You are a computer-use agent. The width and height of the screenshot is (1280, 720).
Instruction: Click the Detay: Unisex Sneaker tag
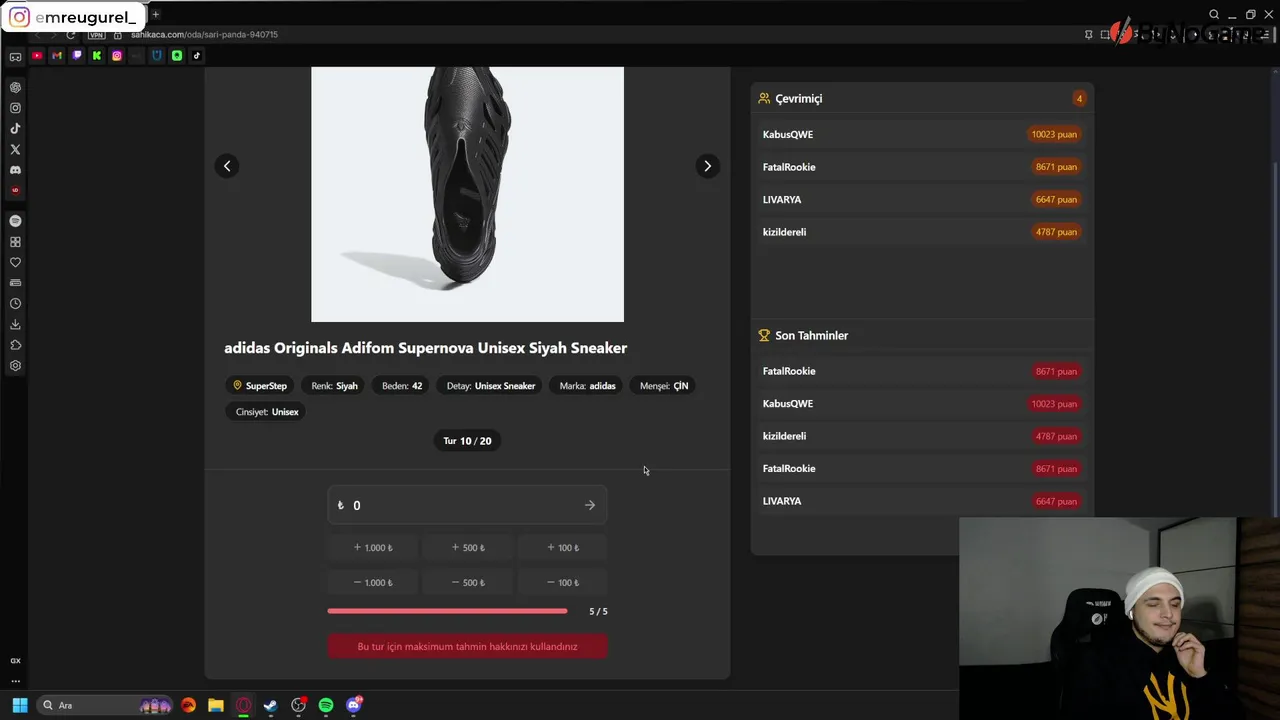[491, 386]
